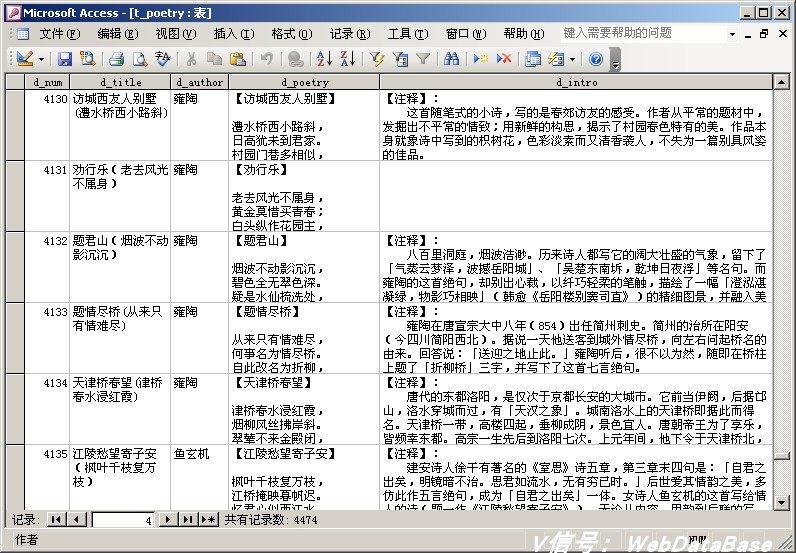Open the 帮助 menu
The image size is (796, 553).
(x=523, y=34)
